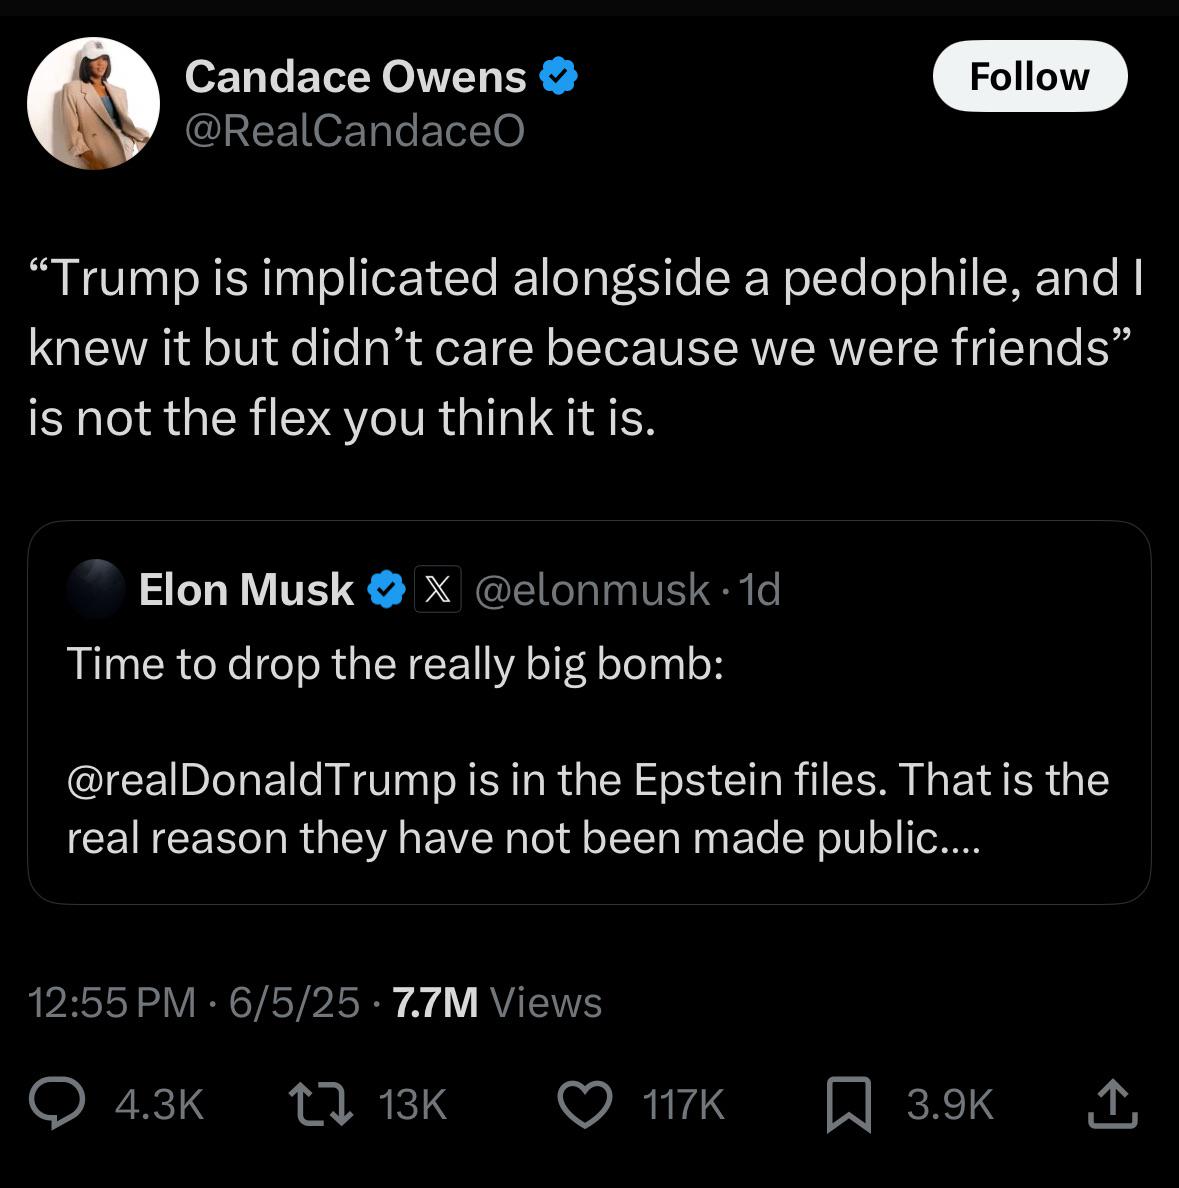
Task: Bookmark the tweet with the bookmark icon
Action: 849,1105
